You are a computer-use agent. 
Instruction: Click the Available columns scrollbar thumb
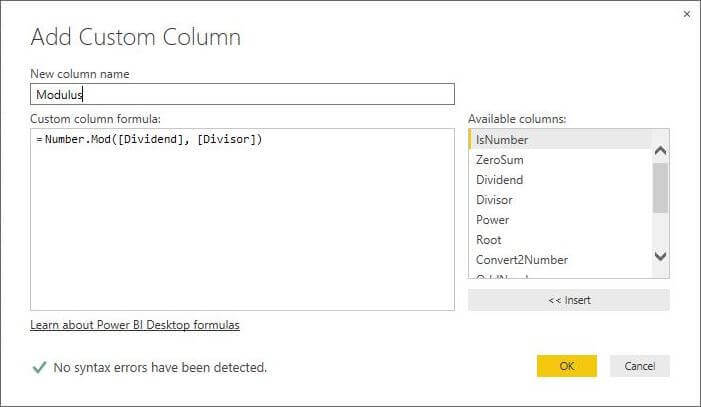[x=660, y=187]
